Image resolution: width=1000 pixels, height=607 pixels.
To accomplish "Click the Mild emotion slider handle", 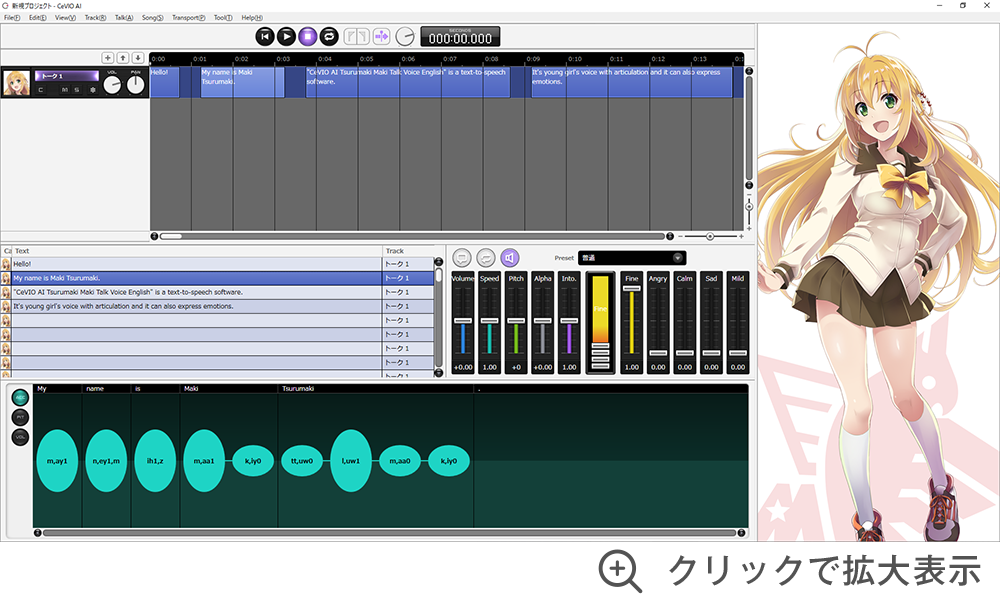I will (738, 353).
